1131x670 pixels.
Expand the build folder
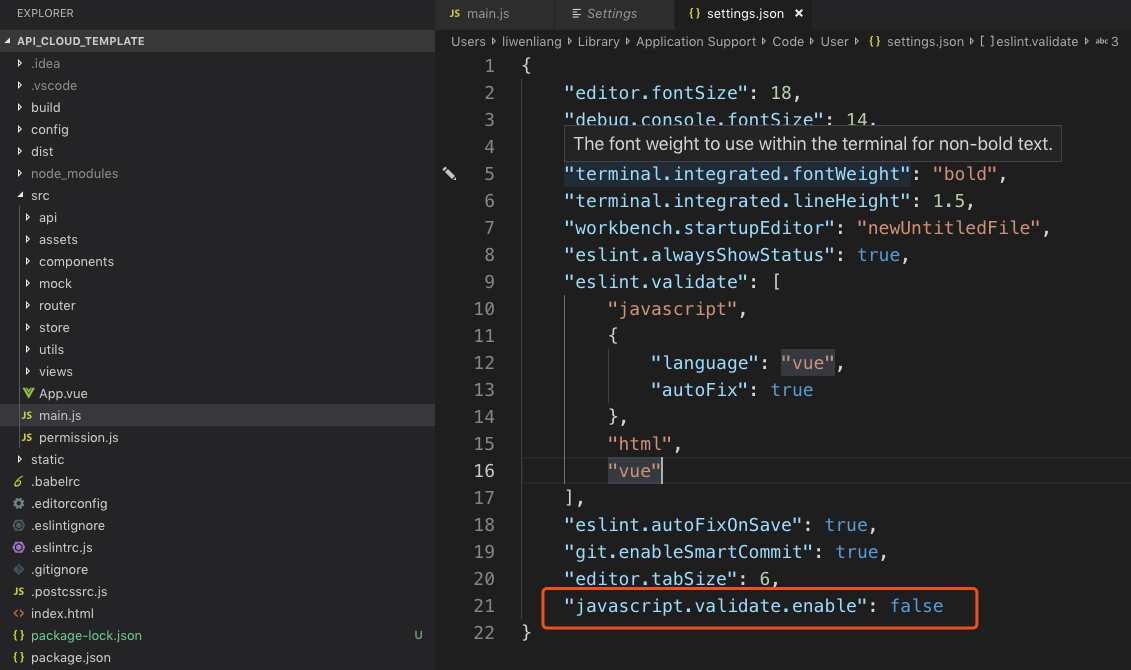coord(20,107)
